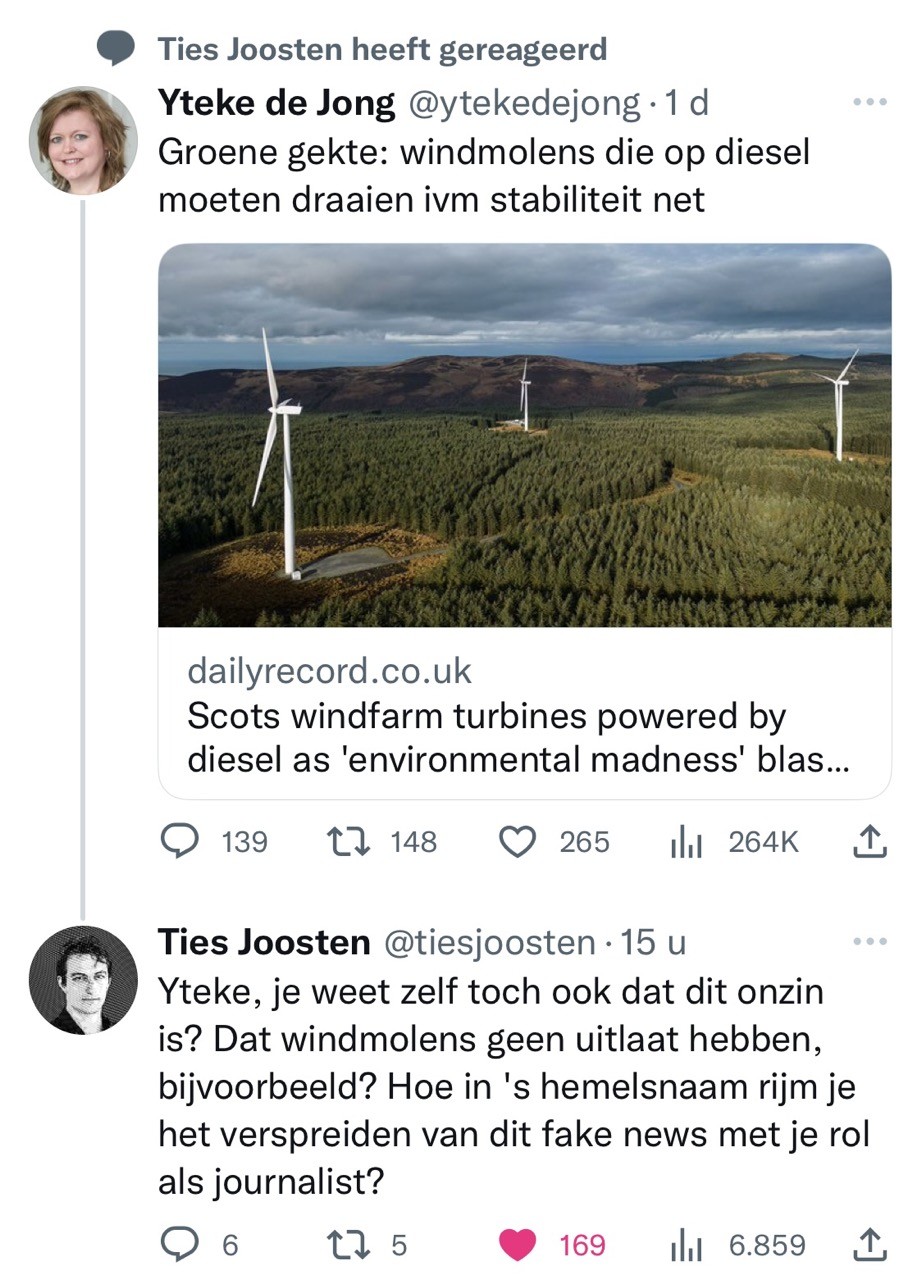Unlike Ties Joosten's reply with 169 likes
This screenshot has width=922, height=1280.
click(x=517, y=1245)
